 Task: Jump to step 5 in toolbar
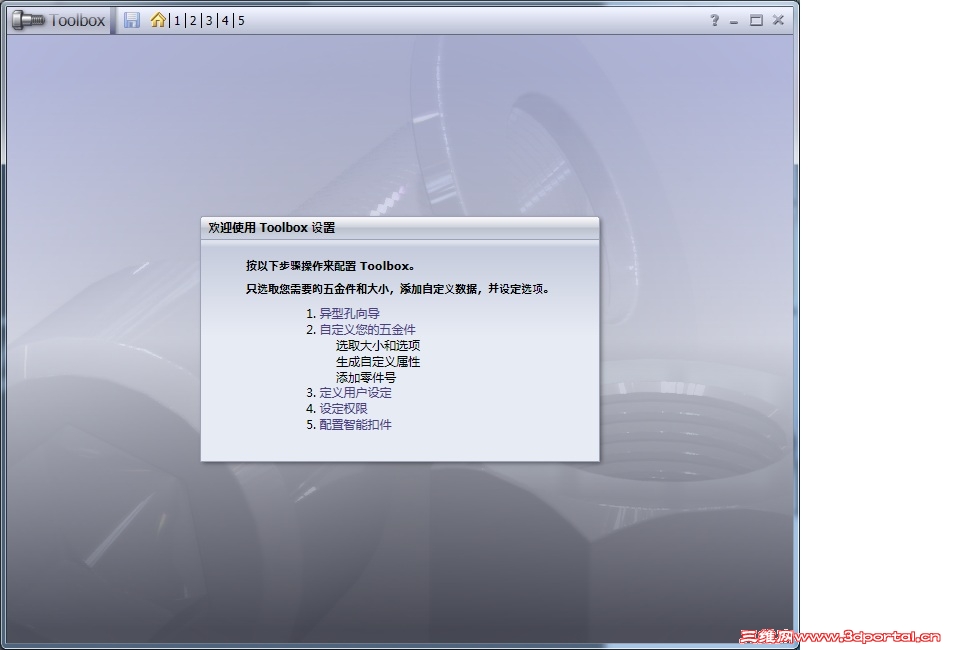(x=241, y=21)
